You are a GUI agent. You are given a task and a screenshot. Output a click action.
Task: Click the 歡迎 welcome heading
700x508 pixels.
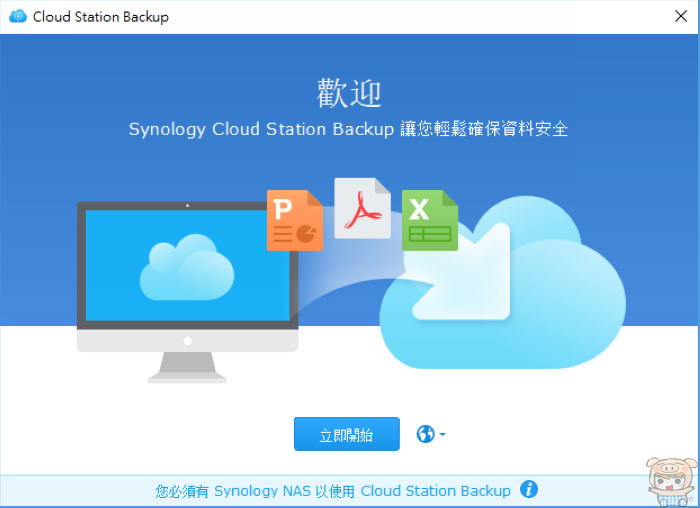[x=349, y=93]
